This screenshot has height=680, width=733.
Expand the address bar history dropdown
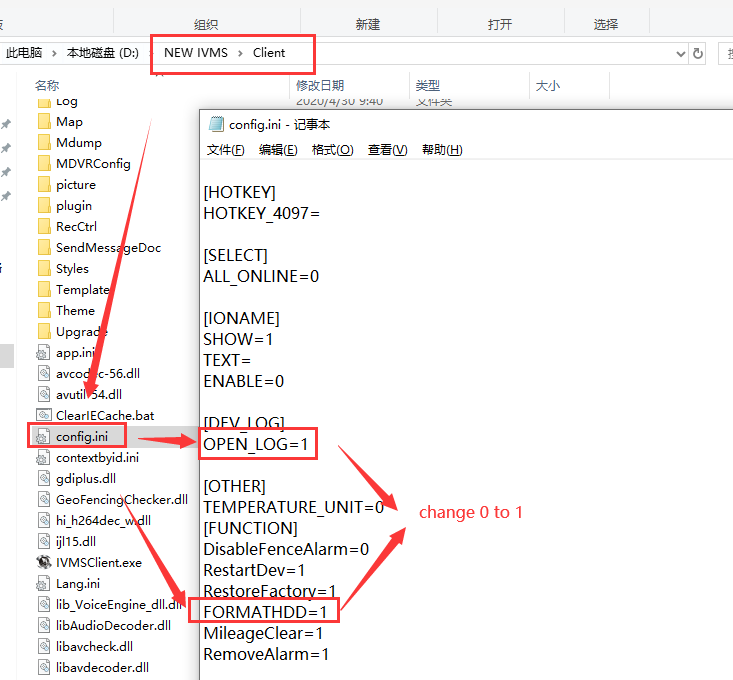[681, 54]
